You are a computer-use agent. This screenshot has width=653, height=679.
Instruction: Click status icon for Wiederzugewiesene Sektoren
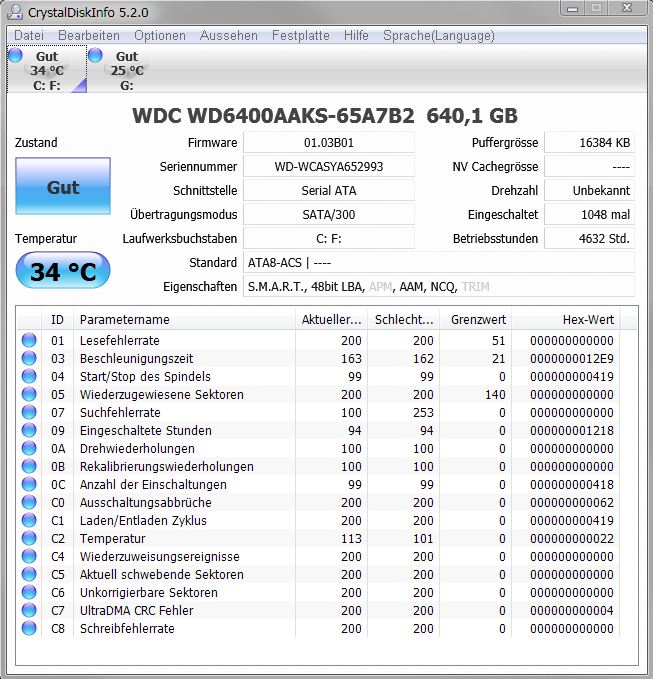point(29,394)
